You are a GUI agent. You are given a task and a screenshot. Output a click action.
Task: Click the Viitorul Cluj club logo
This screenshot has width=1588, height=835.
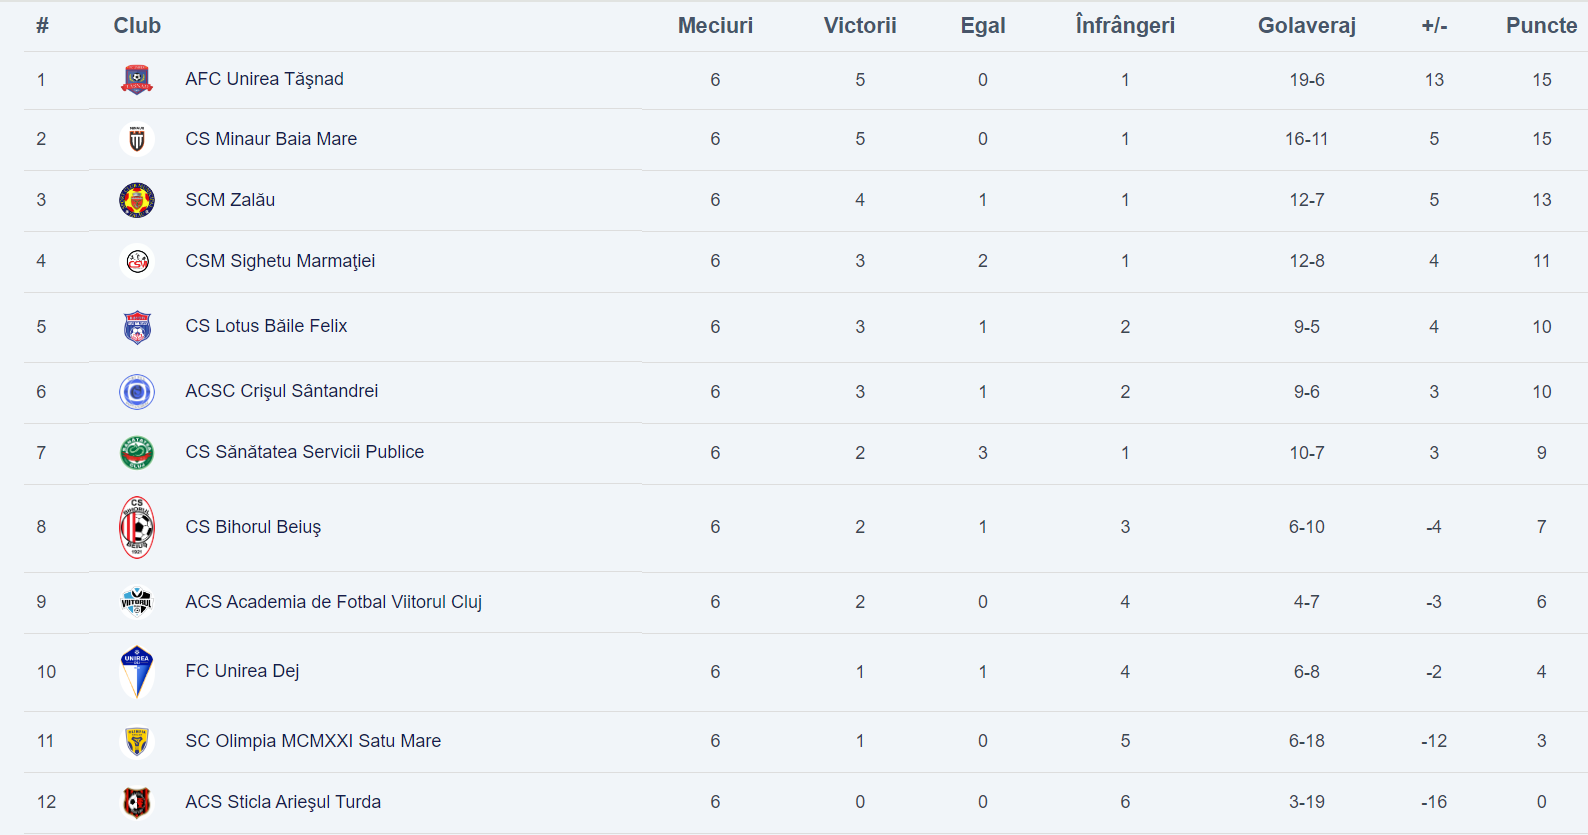pyautogui.click(x=137, y=602)
